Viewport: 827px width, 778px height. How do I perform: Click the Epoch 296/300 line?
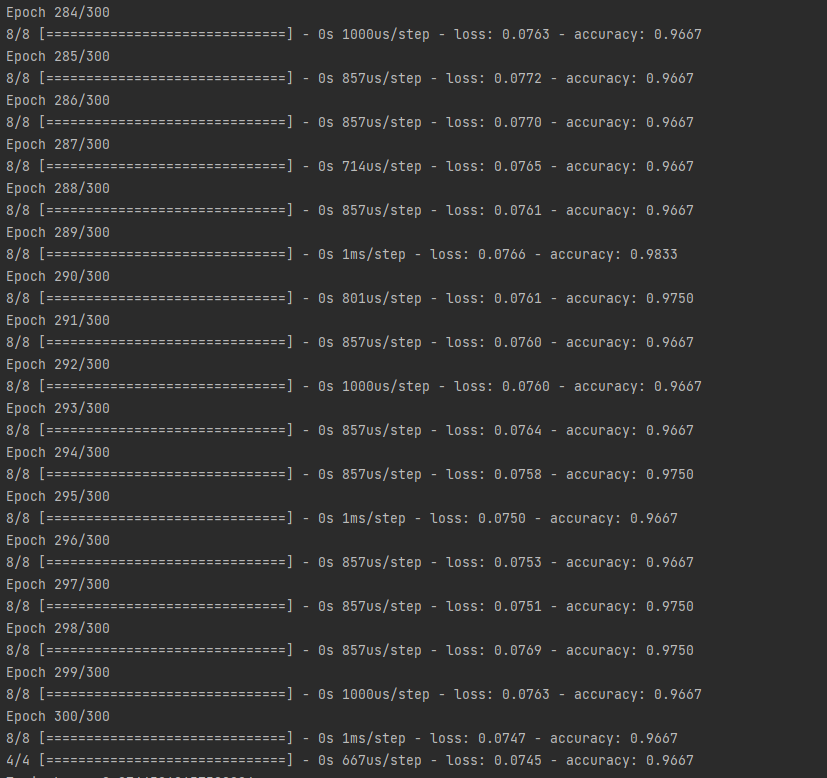coord(58,541)
